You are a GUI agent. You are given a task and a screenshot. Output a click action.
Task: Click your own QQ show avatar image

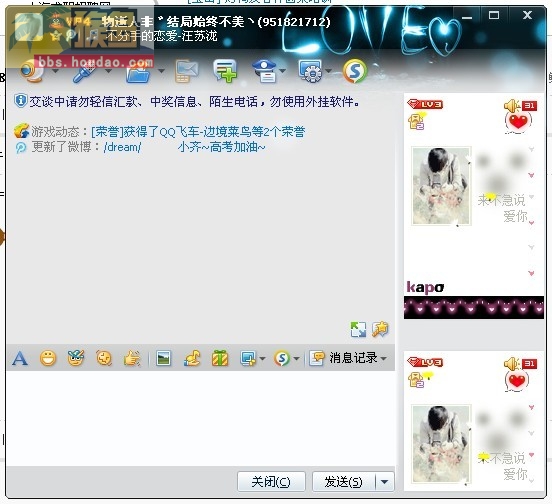click(x=441, y=444)
